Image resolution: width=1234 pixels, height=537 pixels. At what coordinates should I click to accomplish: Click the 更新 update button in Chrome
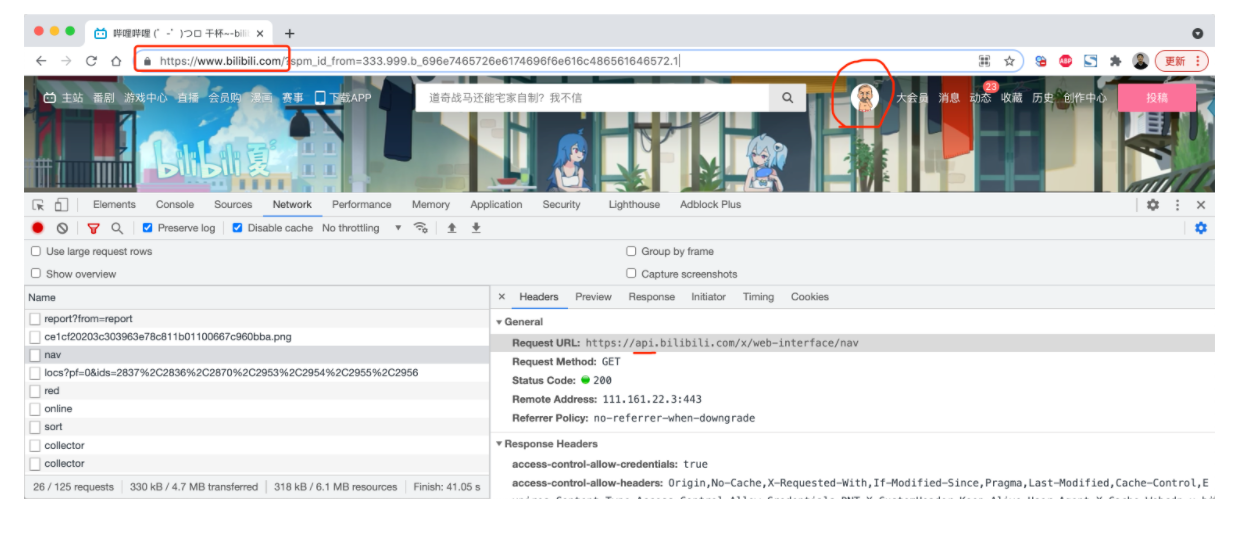point(1181,61)
